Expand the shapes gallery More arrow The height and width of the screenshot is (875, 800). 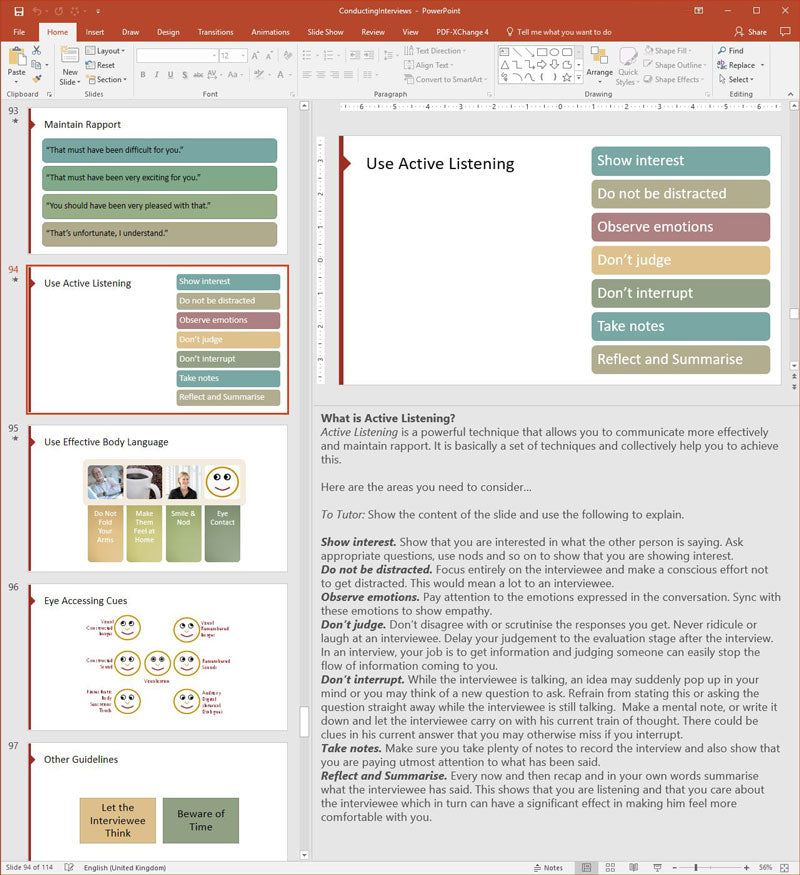[579, 78]
